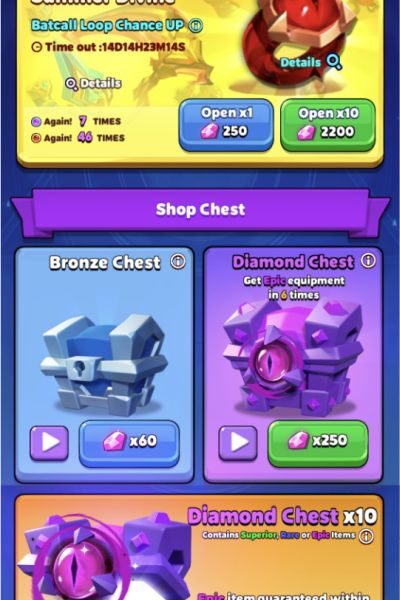Select the Shop Chest banner

pyautogui.click(x=200, y=210)
